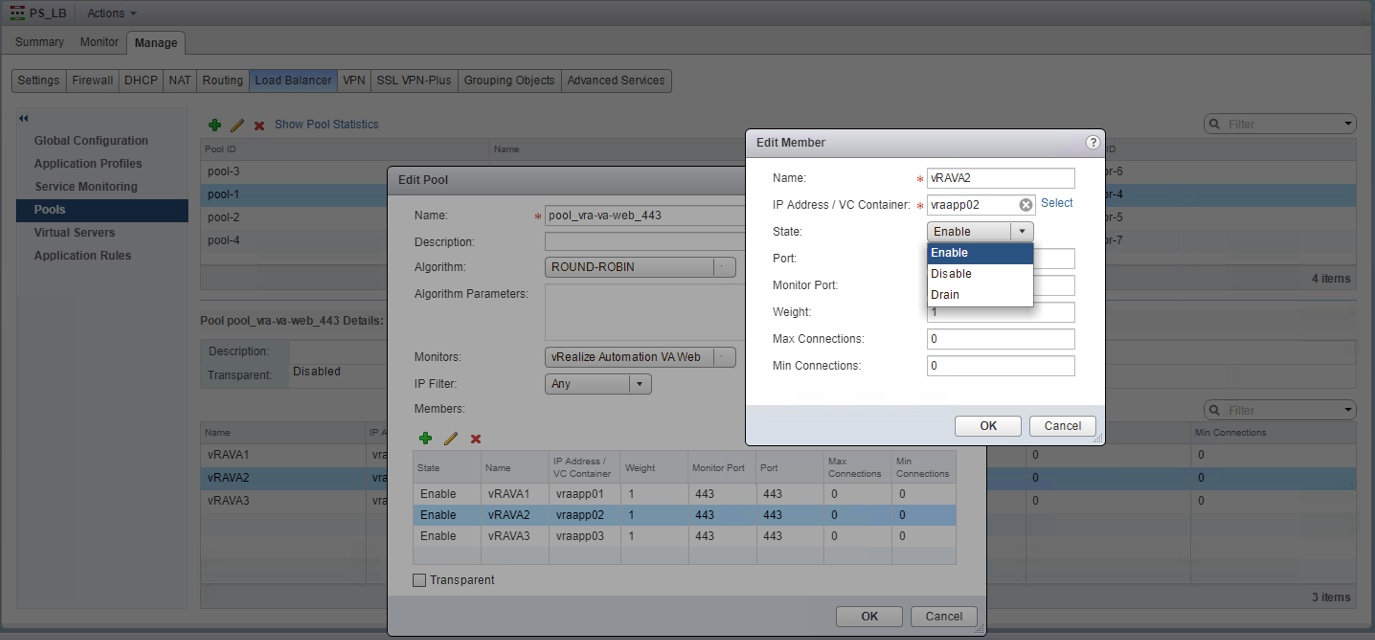1375x640 pixels.
Task: Open the Show Pool Statistics link
Action: [327, 124]
